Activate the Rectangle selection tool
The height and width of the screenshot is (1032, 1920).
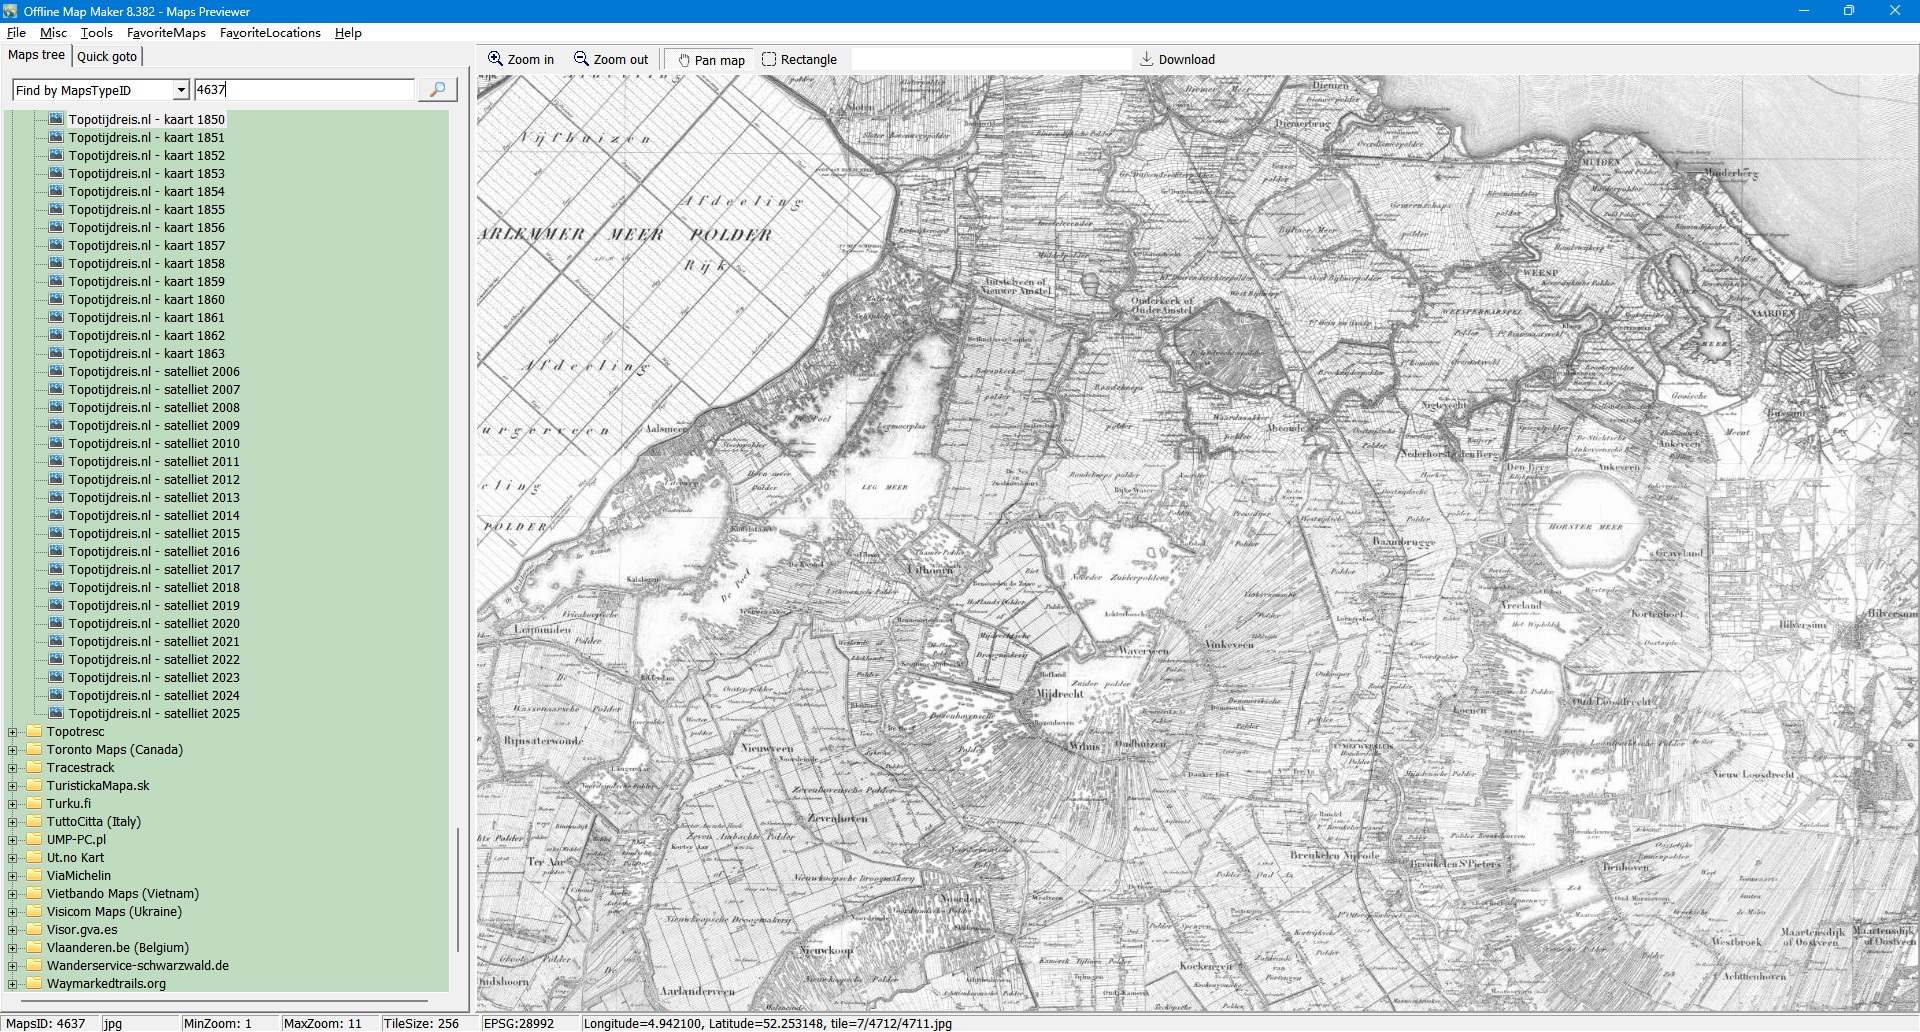[x=769, y=59]
